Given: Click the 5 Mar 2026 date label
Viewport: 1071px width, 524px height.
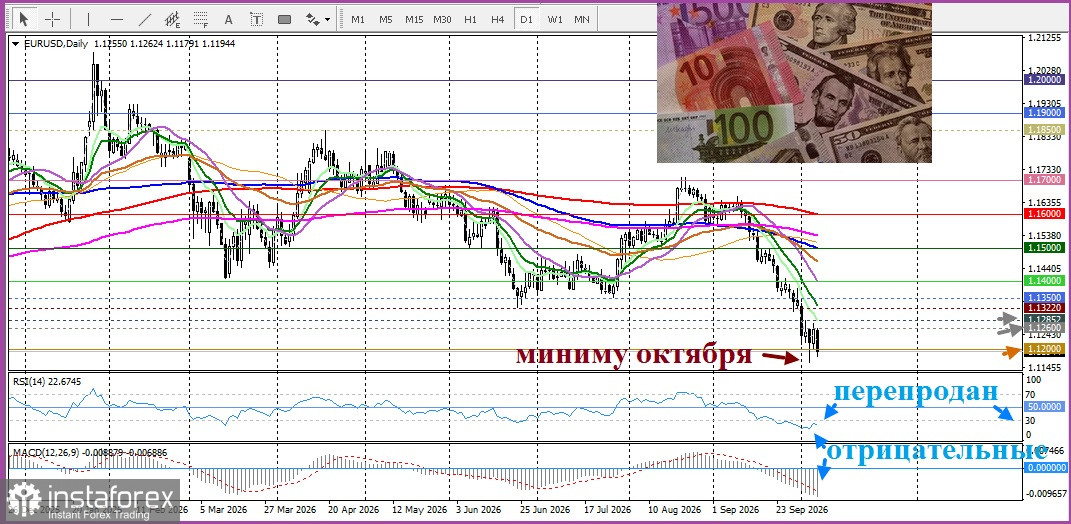Looking at the screenshot, I should 223,510.
